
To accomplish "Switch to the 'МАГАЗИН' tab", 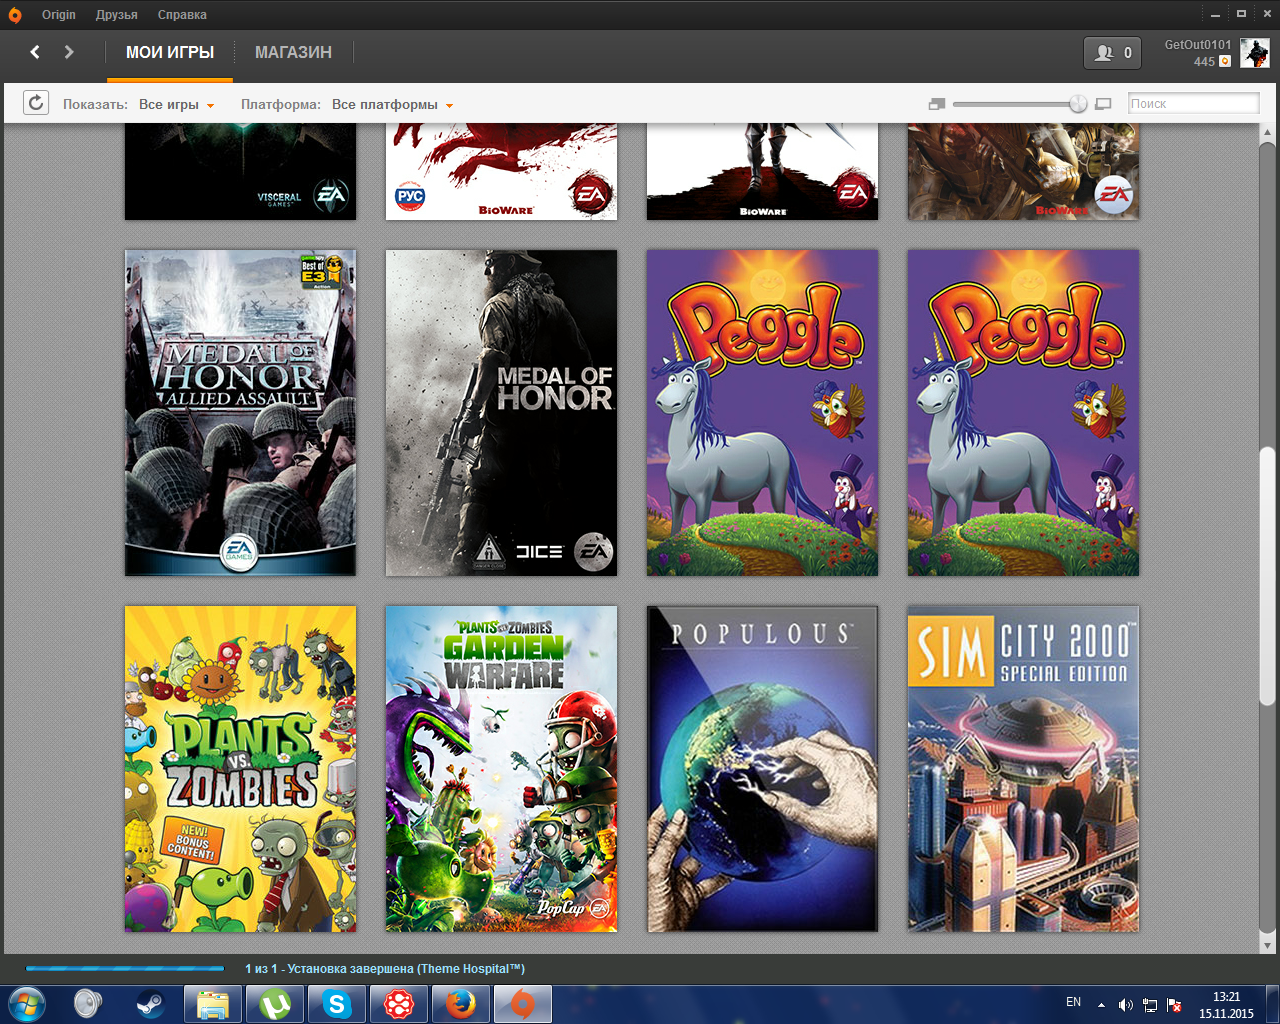I will pos(293,52).
